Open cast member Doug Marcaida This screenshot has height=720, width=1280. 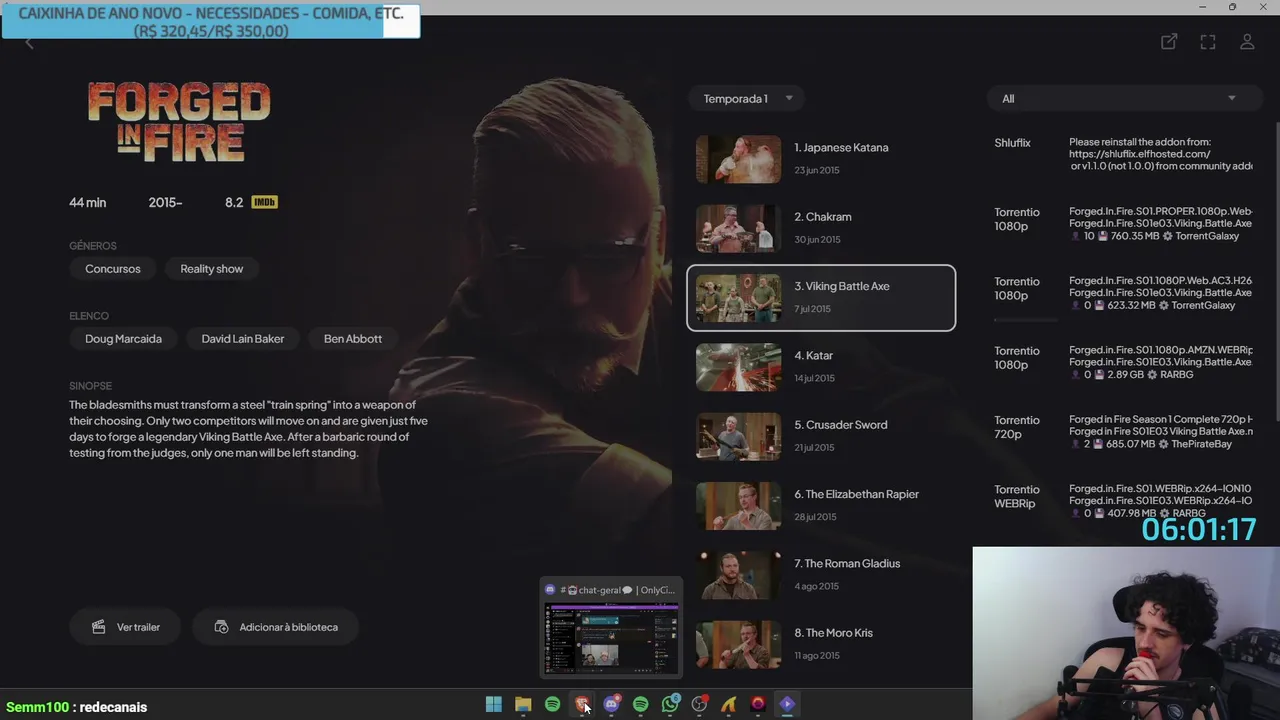coord(123,338)
